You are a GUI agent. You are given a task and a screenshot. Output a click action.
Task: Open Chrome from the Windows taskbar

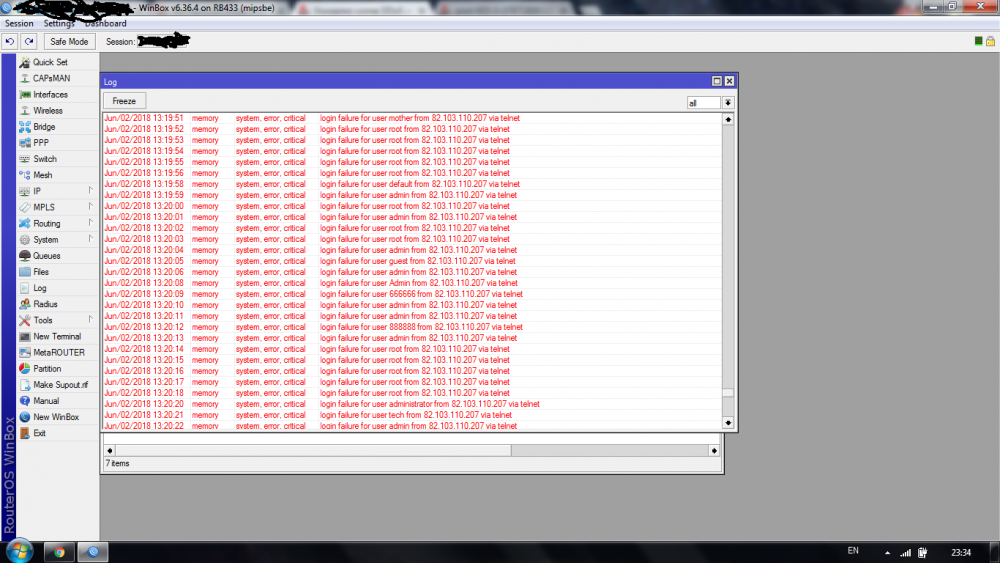(x=59, y=551)
